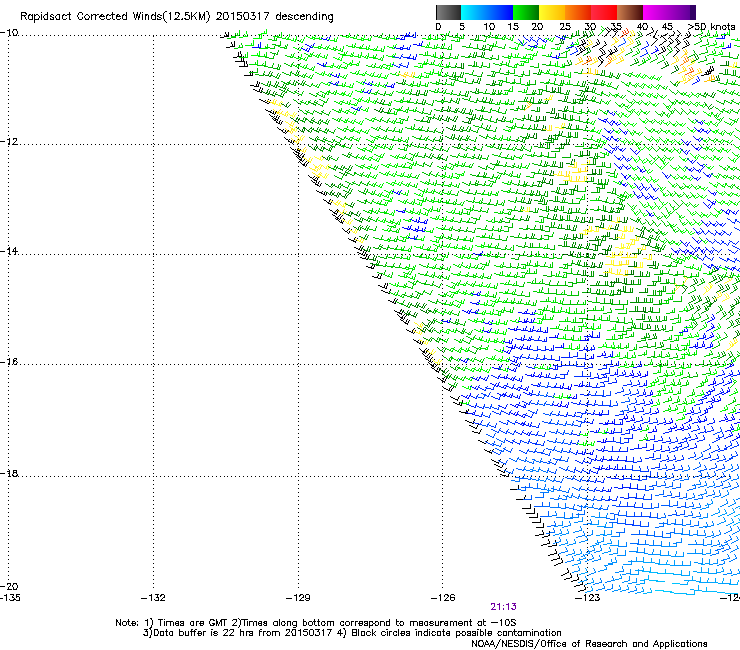This screenshot has width=740, height=650.
Task: Click the magenta 40-45 knots legend swatch
Action: [x=656, y=12]
